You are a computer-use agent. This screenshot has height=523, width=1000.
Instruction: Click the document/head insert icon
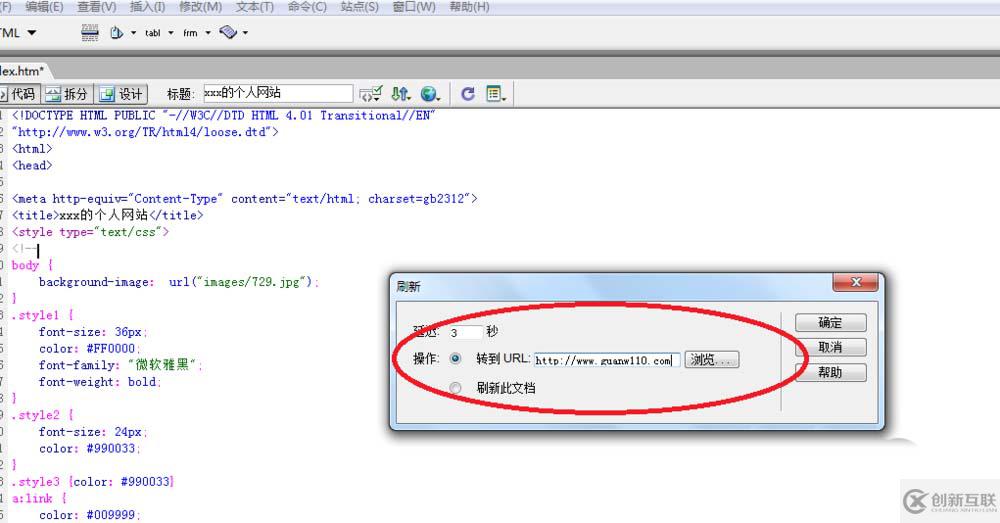[x=116, y=33]
